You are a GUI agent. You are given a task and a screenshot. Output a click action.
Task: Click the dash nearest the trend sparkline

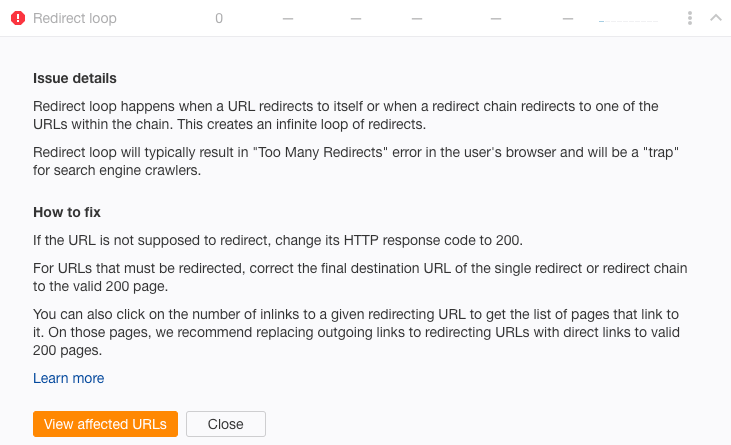click(567, 19)
